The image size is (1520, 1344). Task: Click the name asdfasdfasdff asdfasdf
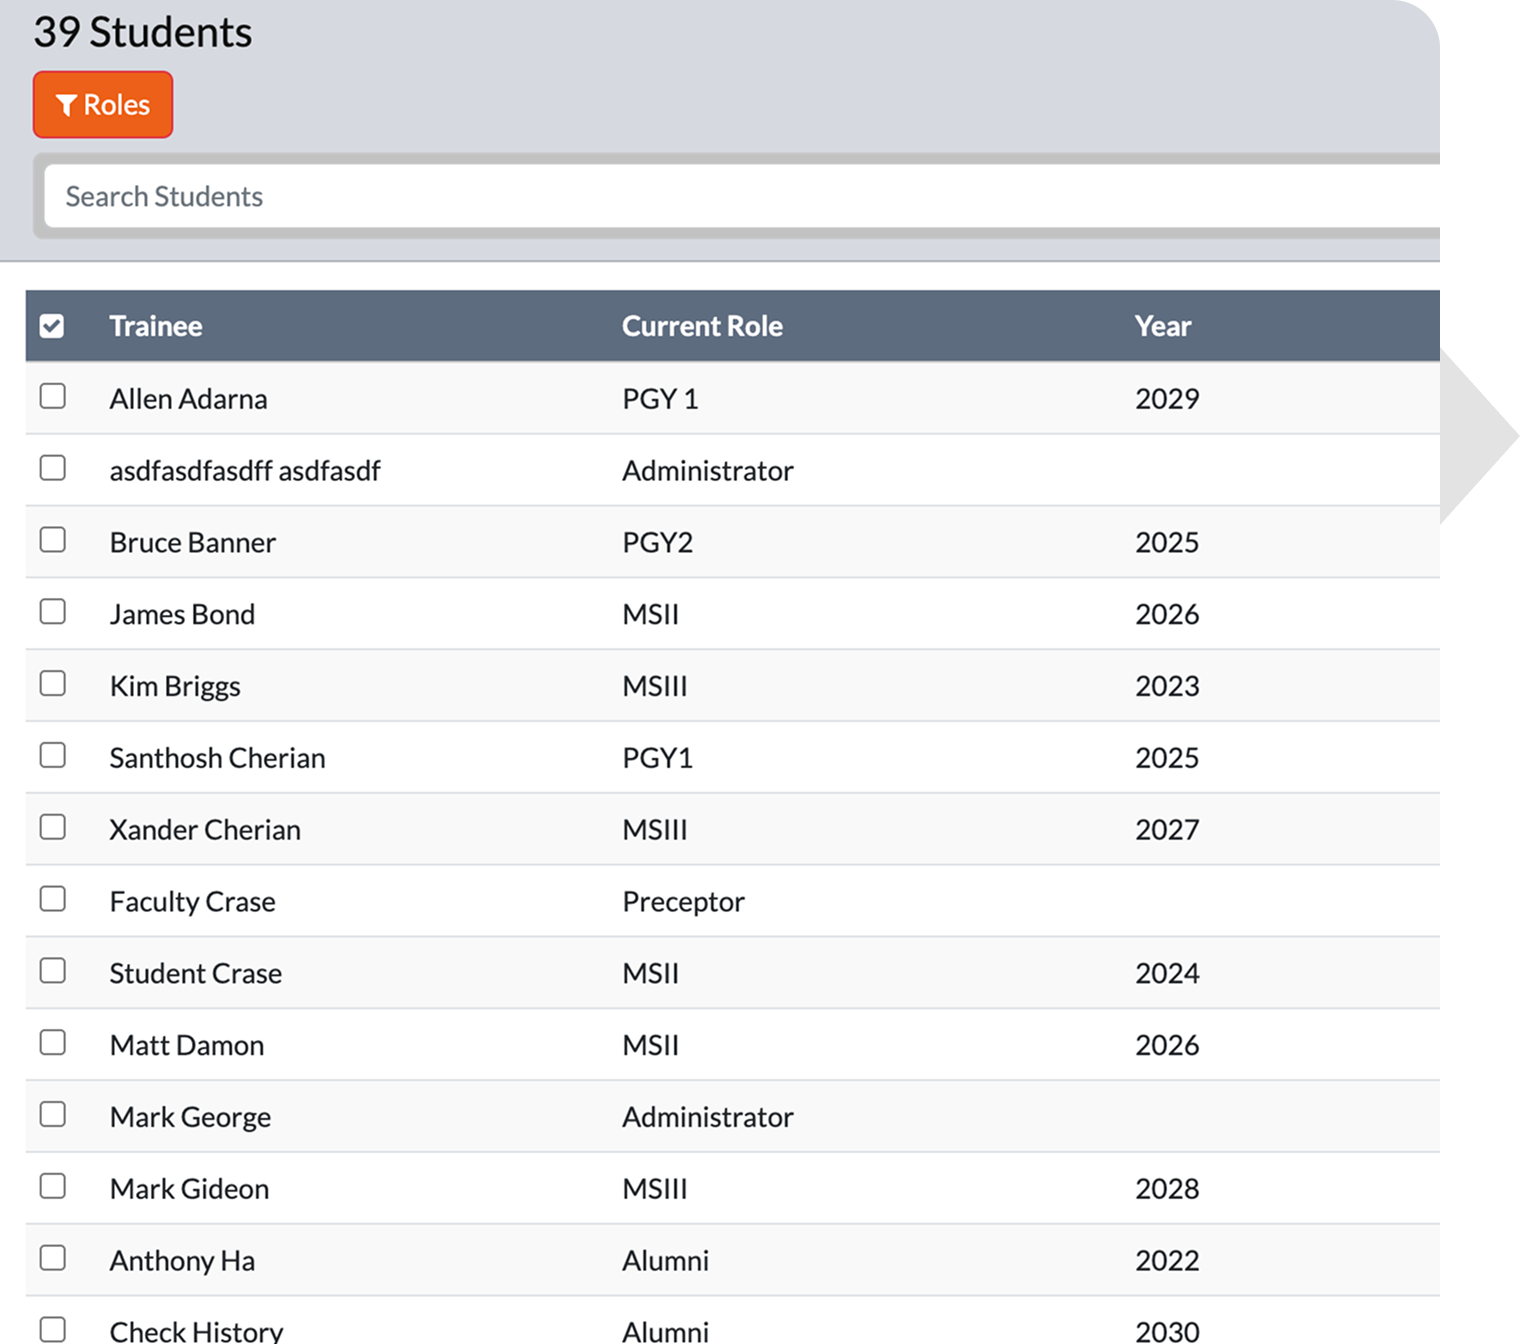coord(245,471)
